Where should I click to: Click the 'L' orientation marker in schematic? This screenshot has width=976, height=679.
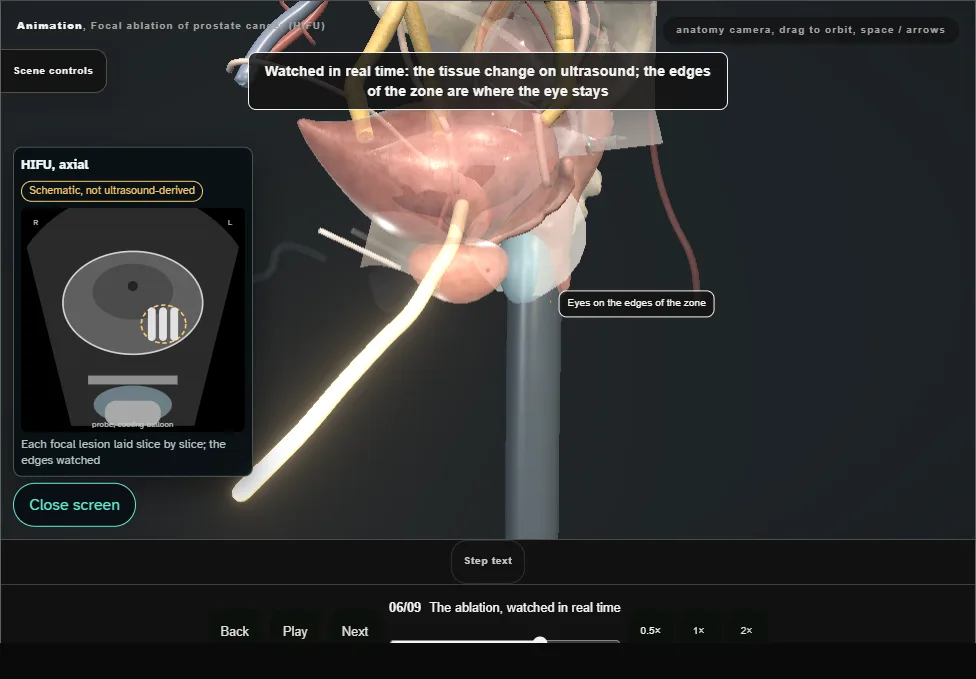230,222
